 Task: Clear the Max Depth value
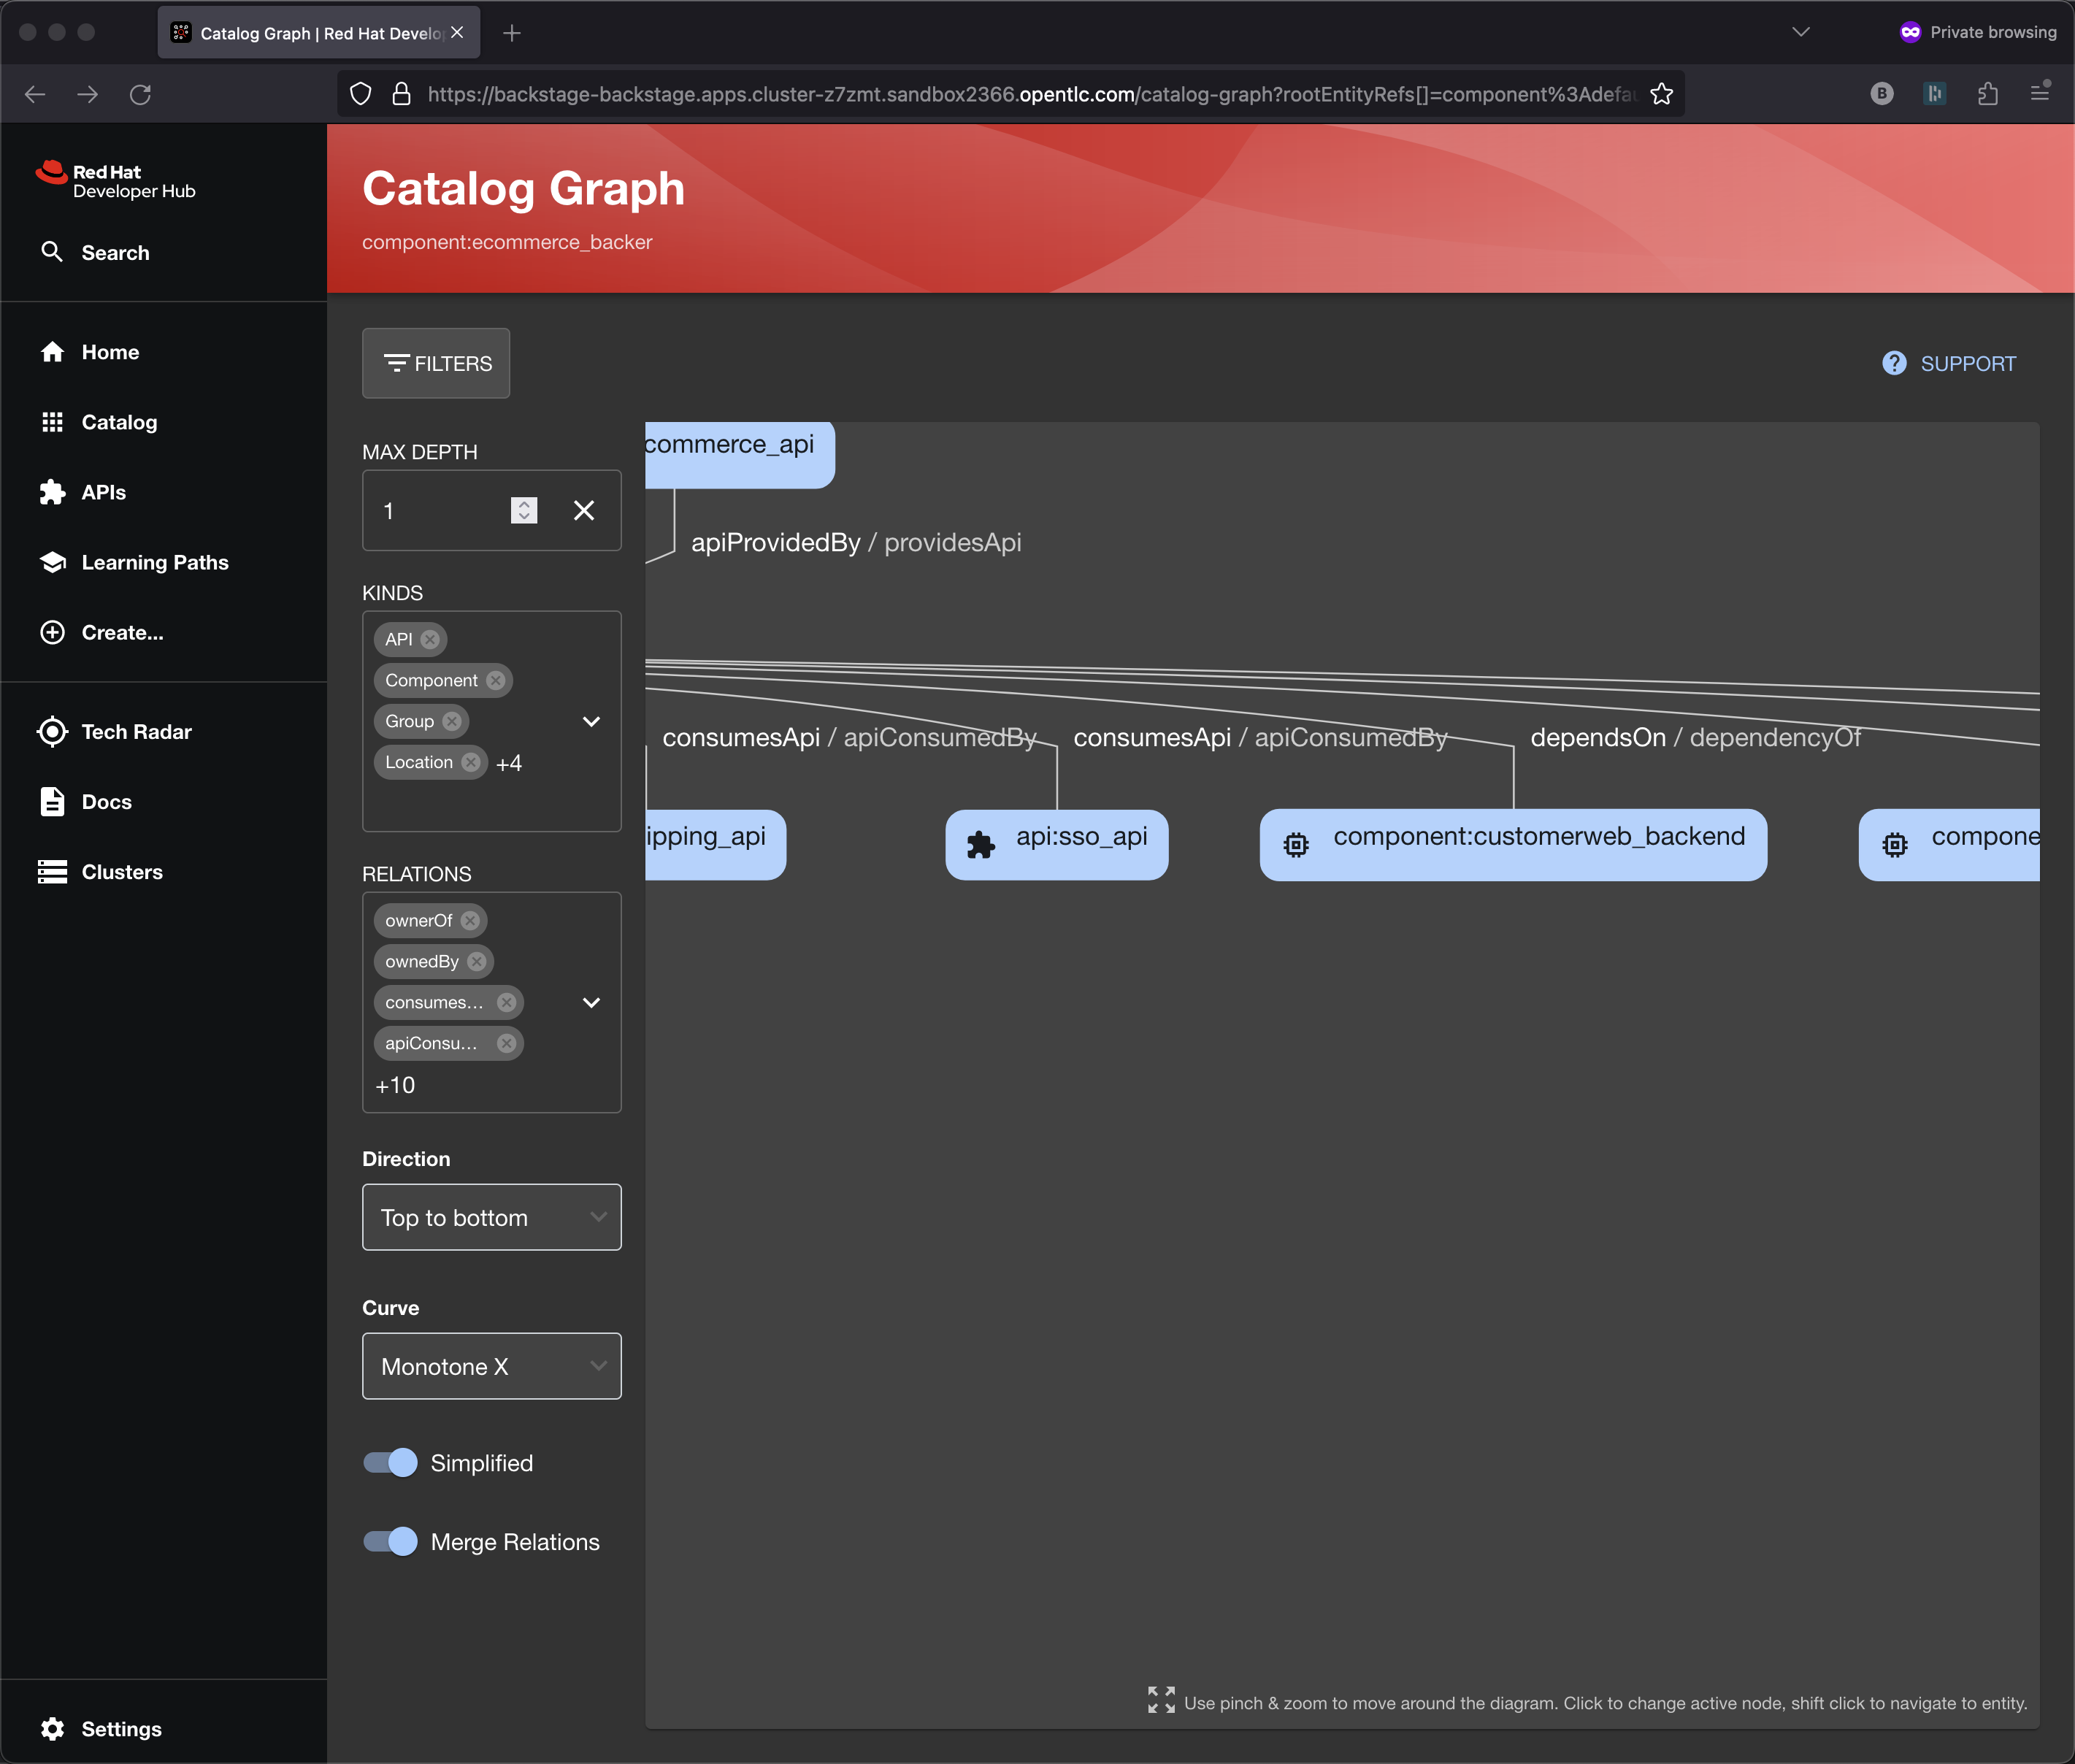click(584, 511)
